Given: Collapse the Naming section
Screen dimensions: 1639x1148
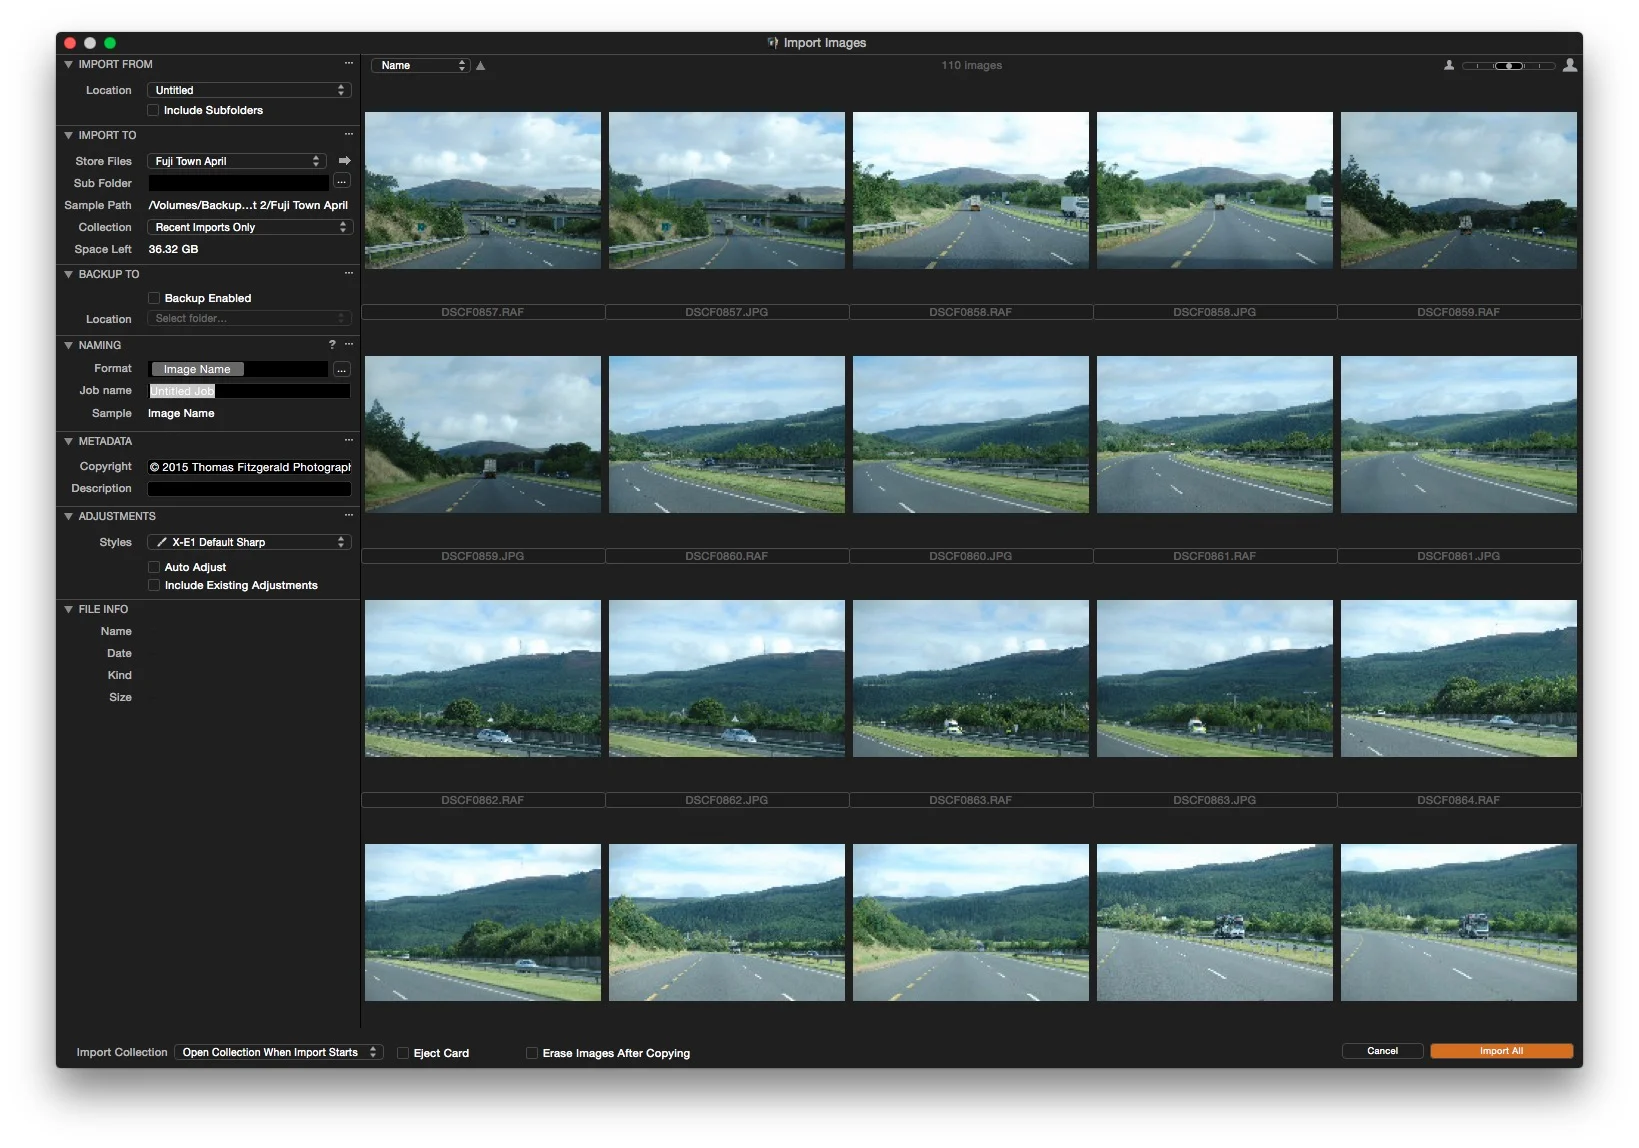Looking at the screenshot, I should (68, 345).
